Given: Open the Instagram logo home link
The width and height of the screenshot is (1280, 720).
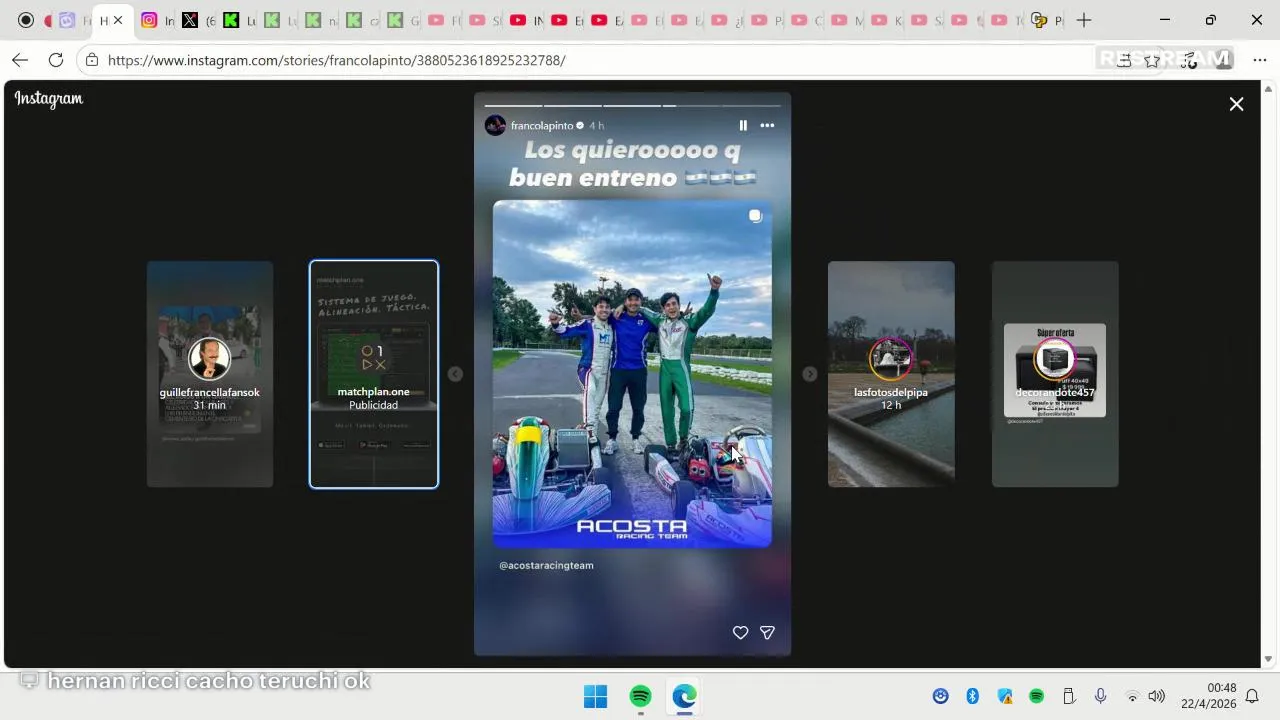Looking at the screenshot, I should (x=48, y=98).
